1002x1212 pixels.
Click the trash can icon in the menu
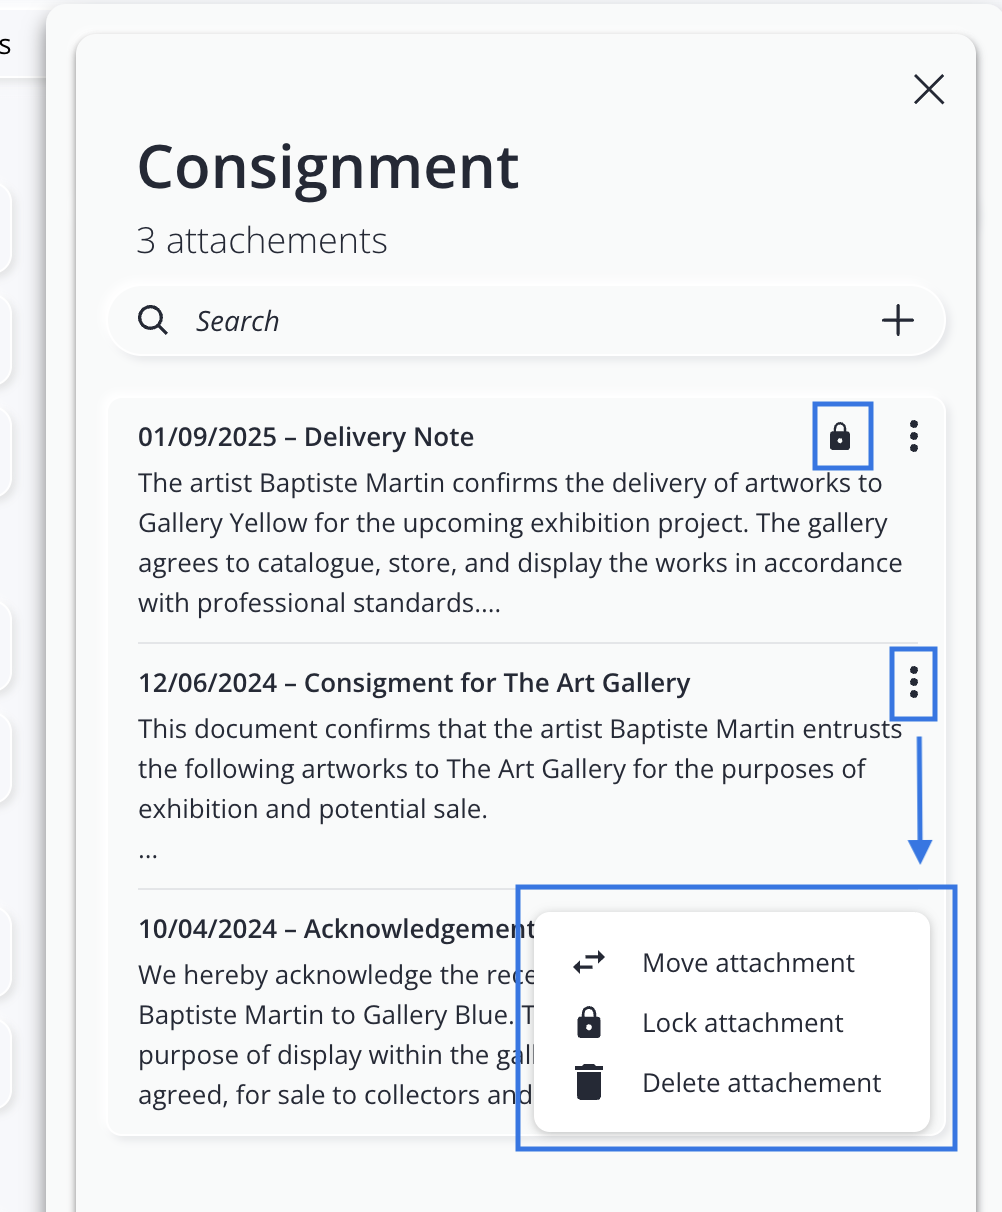[589, 1083]
